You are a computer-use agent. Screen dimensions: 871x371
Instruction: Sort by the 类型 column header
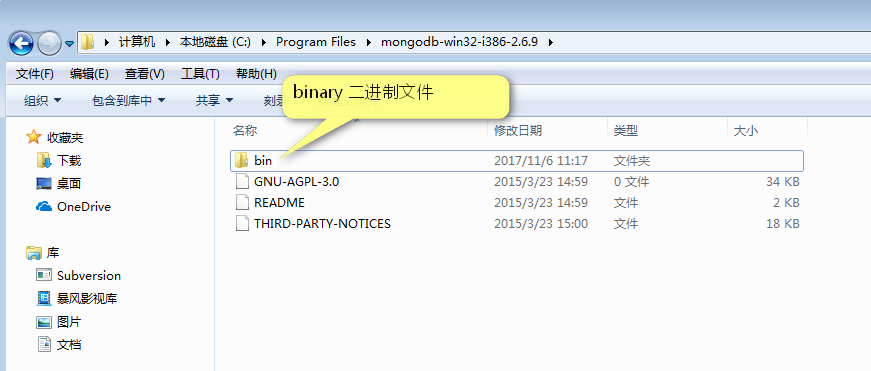pos(625,131)
